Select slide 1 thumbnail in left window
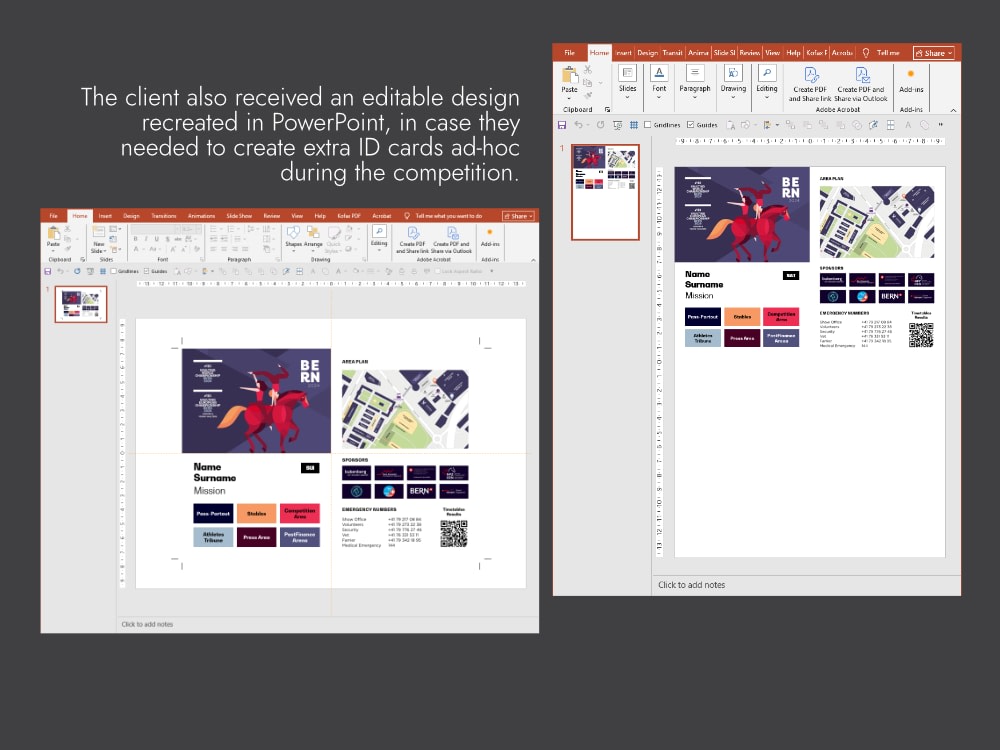Screen dimensions: 1000x750 coord(81,304)
